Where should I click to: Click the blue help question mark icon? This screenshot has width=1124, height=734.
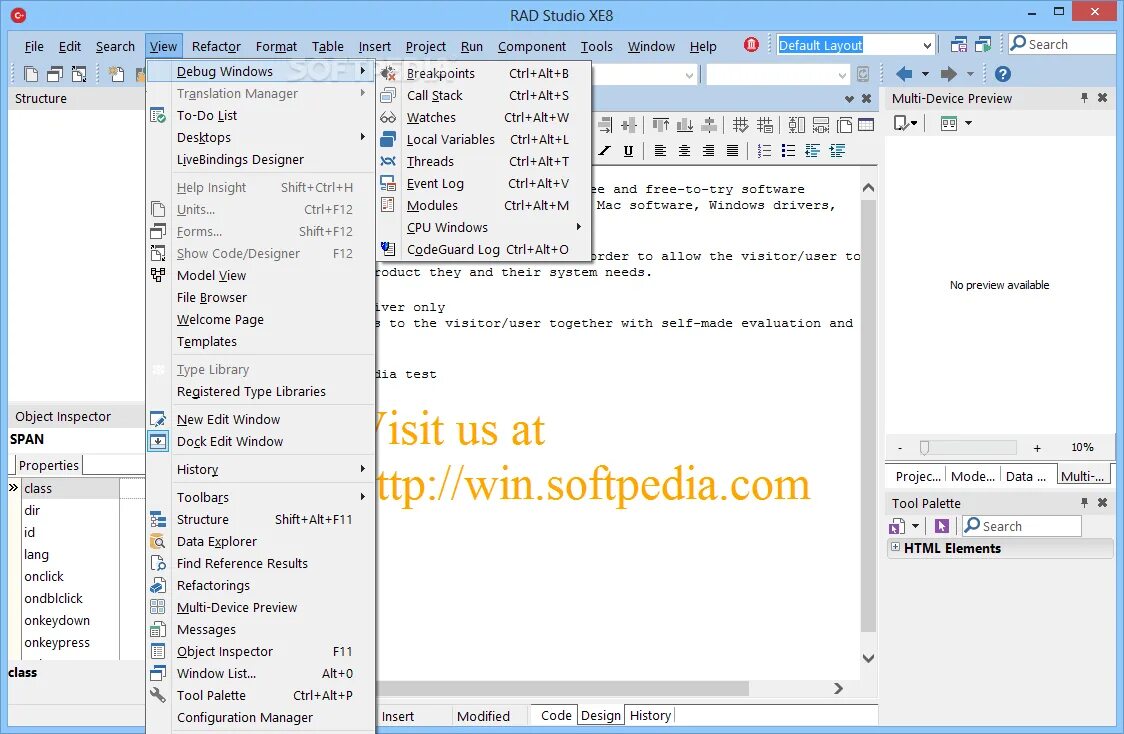pos(1003,74)
